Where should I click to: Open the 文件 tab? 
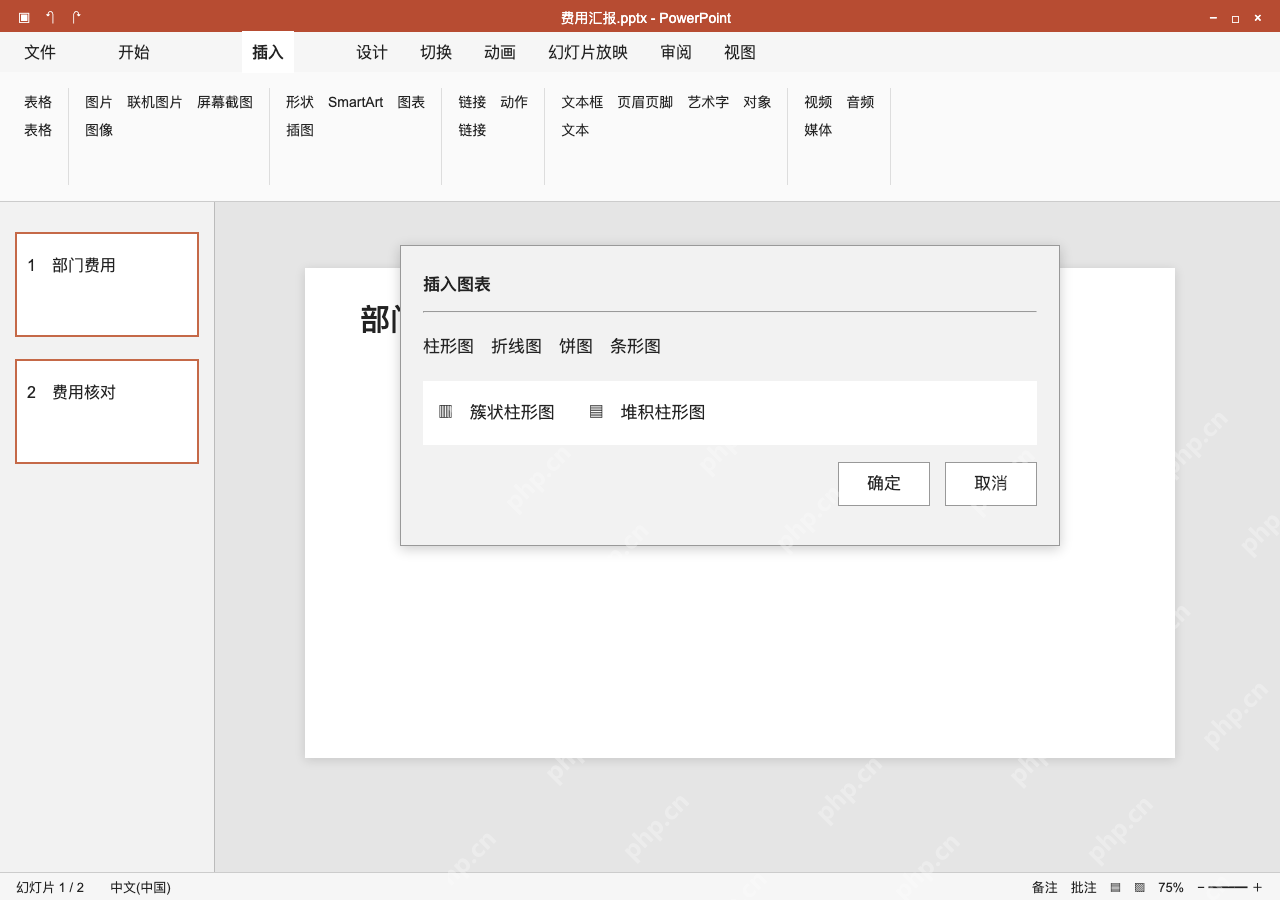coord(40,52)
